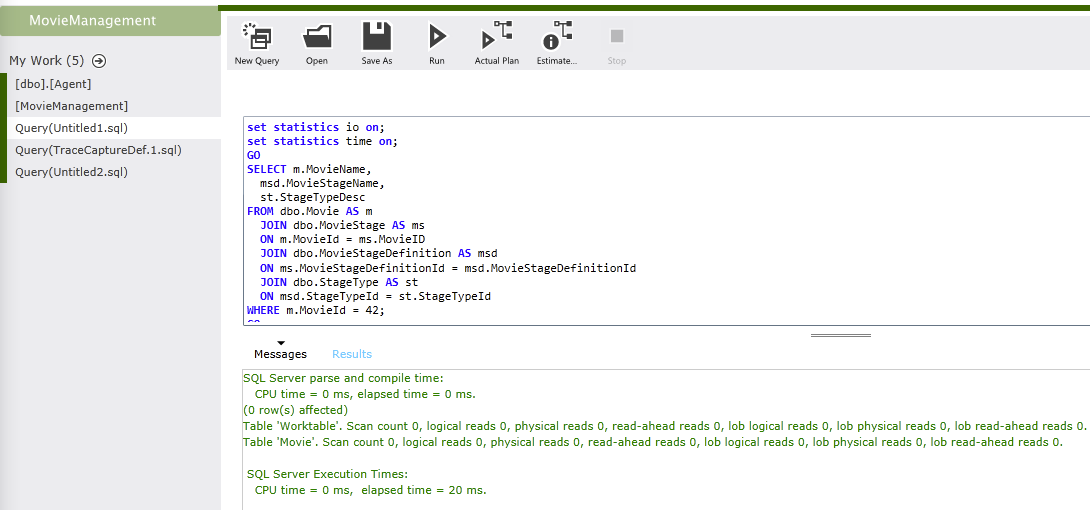Open the MovieManagement database header
Image resolution: width=1090 pixels, height=510 pixels.
pos(111,21)
